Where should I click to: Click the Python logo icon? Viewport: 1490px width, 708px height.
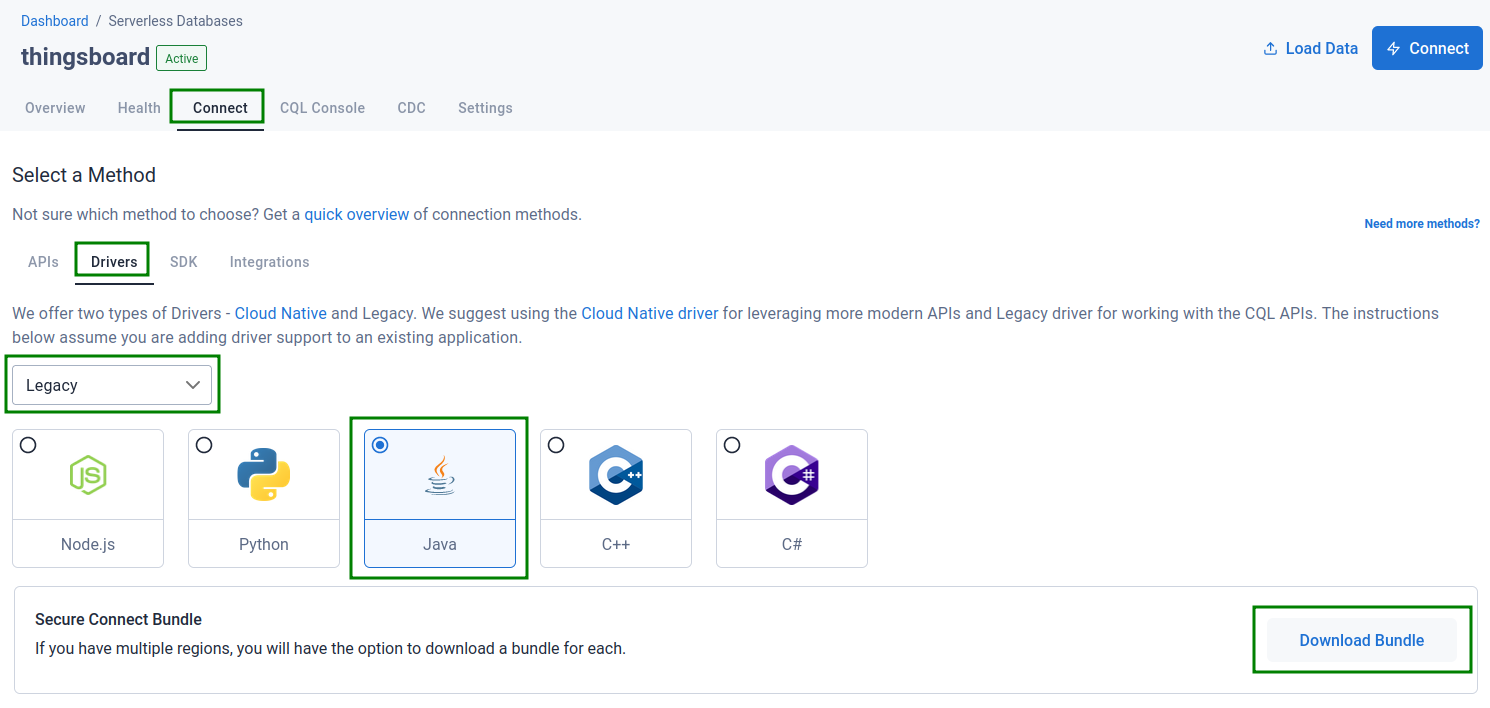click(x=264, y=474)
